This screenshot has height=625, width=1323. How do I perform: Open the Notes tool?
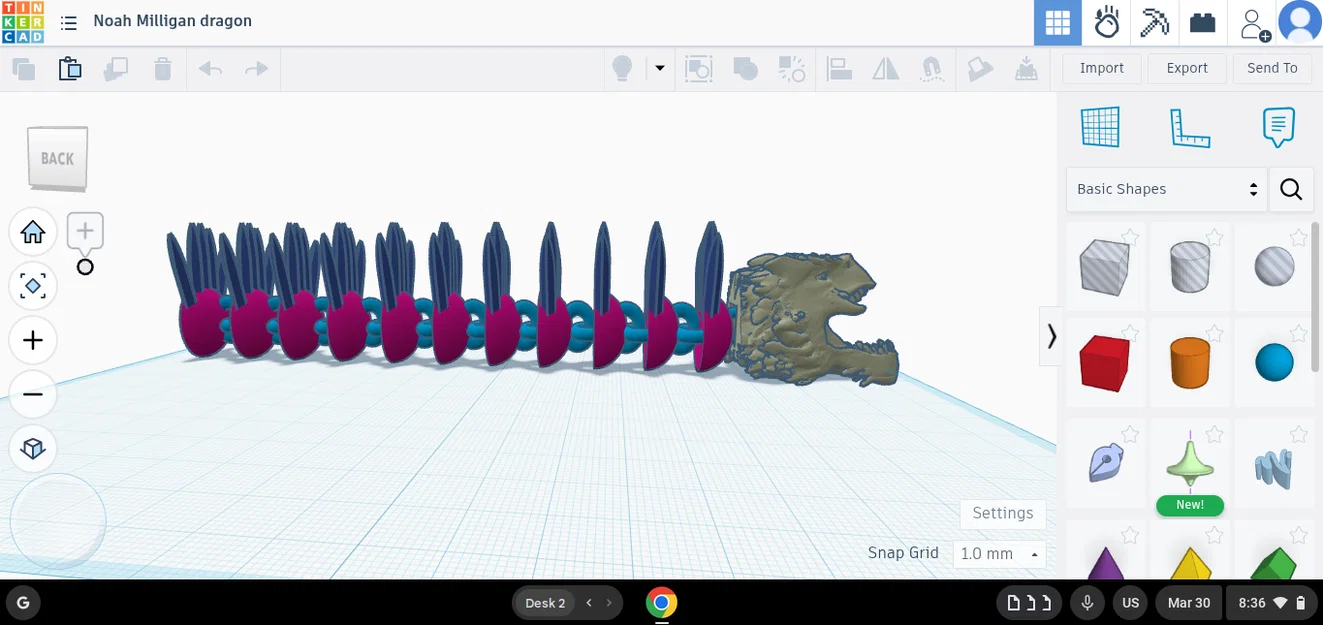tap(1278, 127)
